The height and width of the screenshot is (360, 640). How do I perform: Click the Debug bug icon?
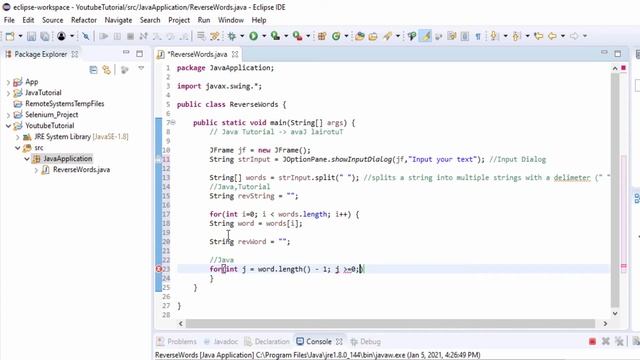232,36
